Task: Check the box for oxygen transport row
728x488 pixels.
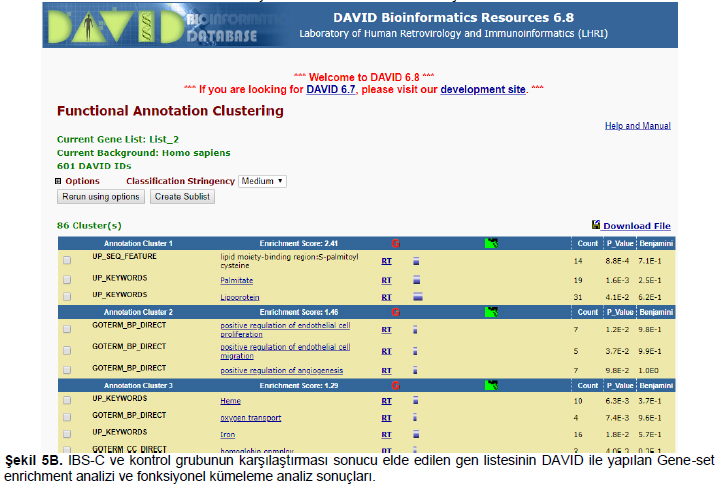Action: [67, 417]
